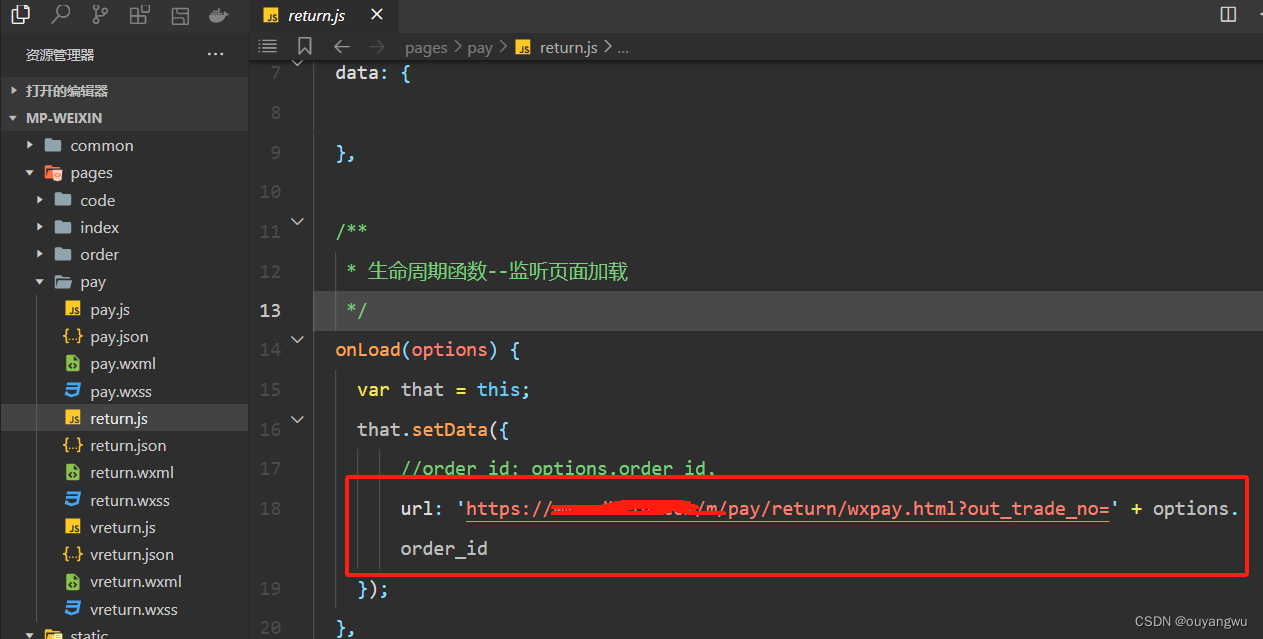Click the outline list icon in toolbar

(268, 46)
